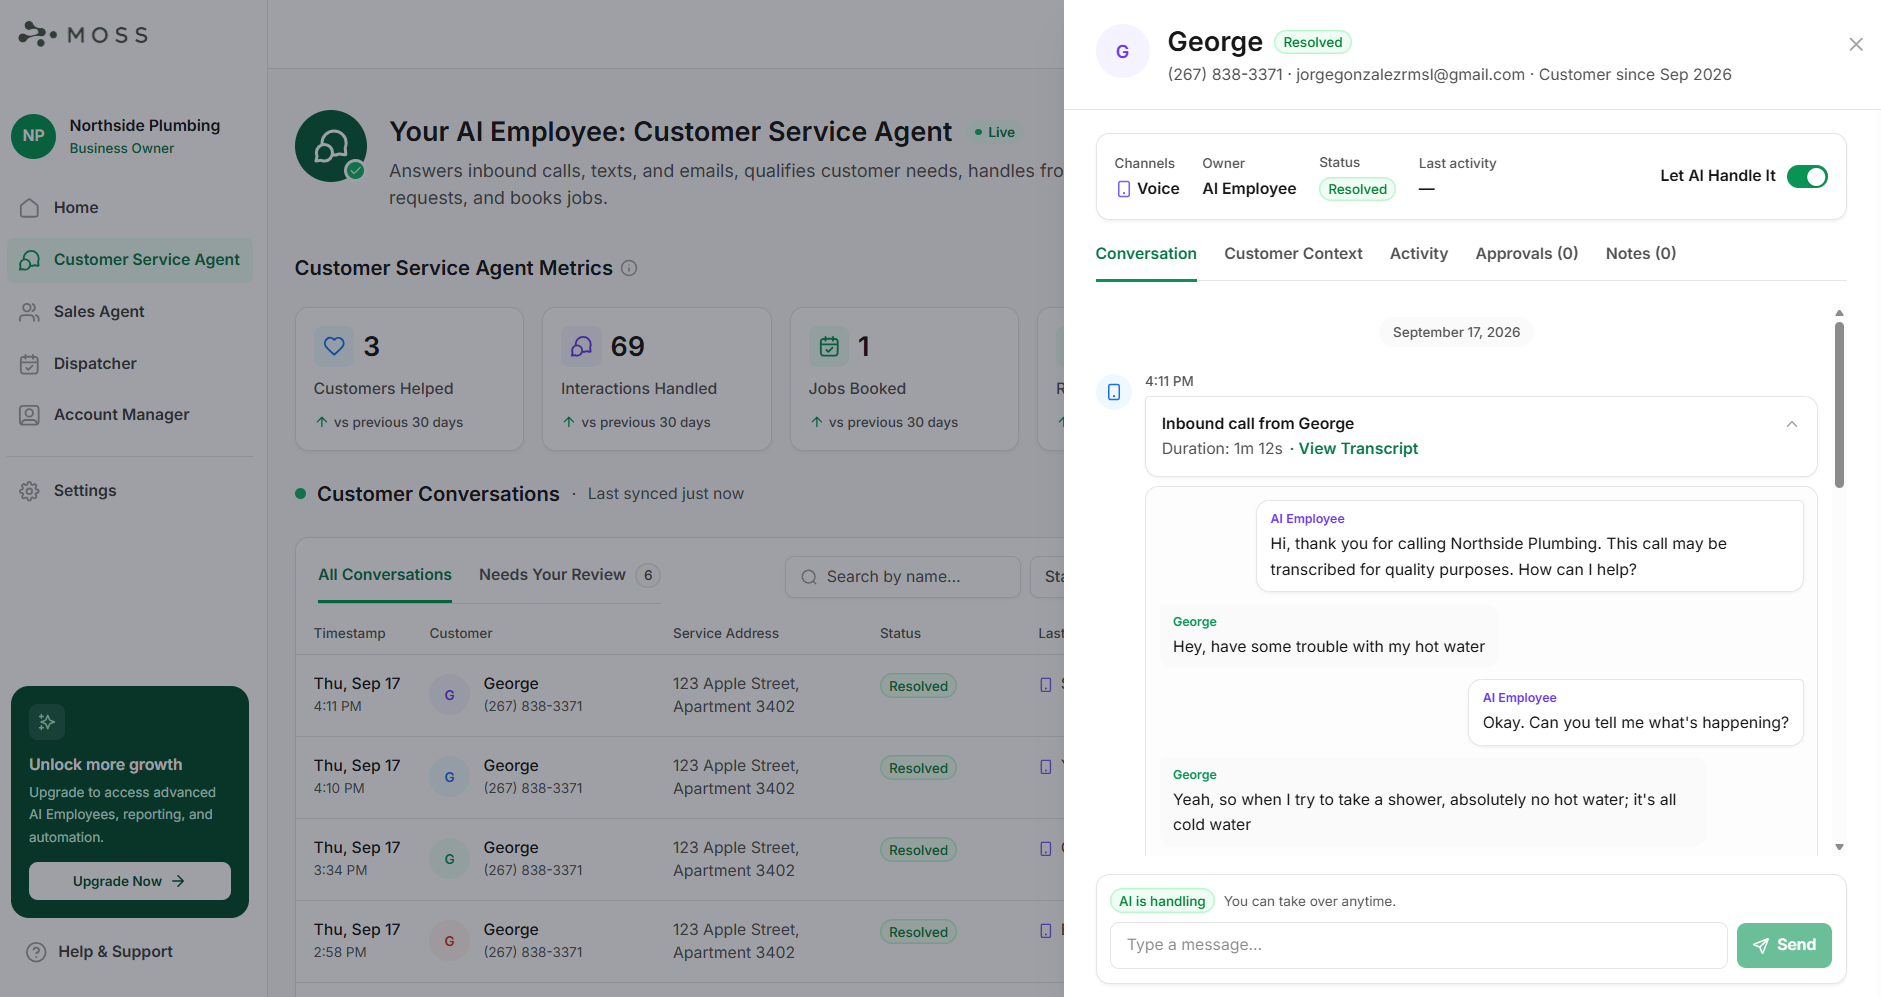This screenshot has height=997, width=1881.
Task: Click the NP account avatar
Action: point(34,136)
